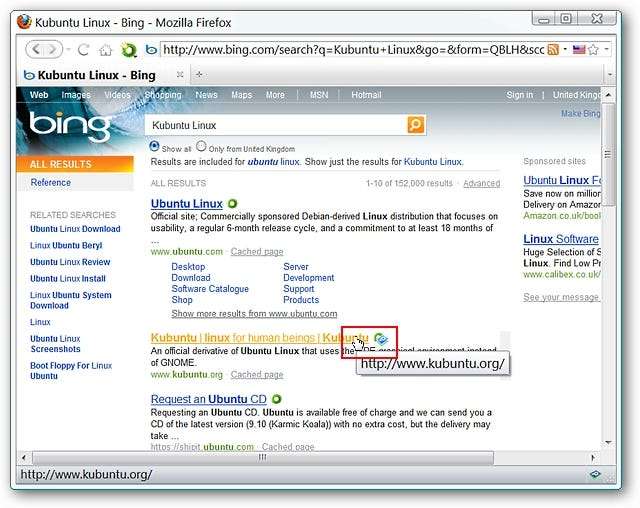Open the Ubuntu Linux search result title
The height and width of the screenshot is (508, 640).
pyautogui.click(x=187, y=203)
